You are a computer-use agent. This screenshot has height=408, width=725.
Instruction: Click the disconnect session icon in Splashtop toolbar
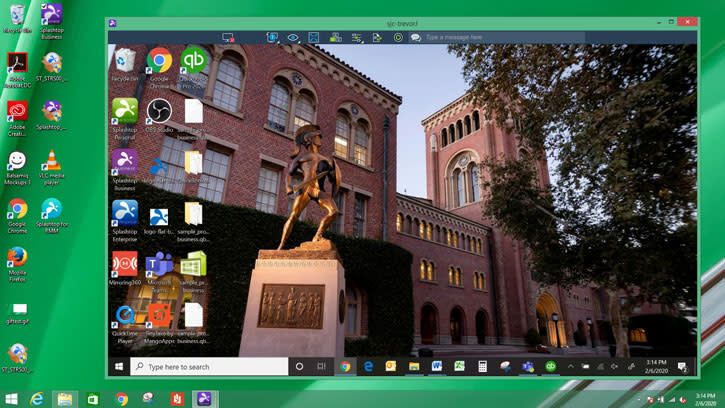229,37
